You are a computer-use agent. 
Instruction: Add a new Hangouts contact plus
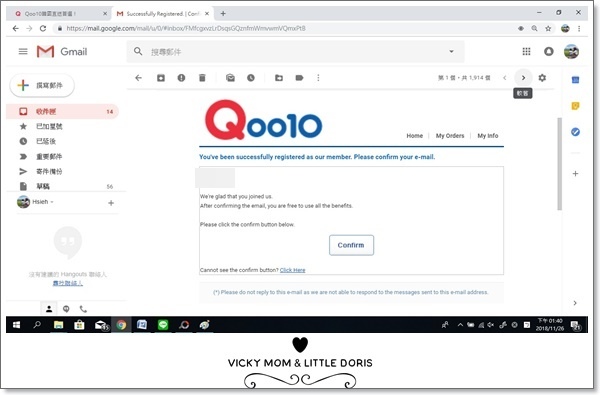(111, 203)
